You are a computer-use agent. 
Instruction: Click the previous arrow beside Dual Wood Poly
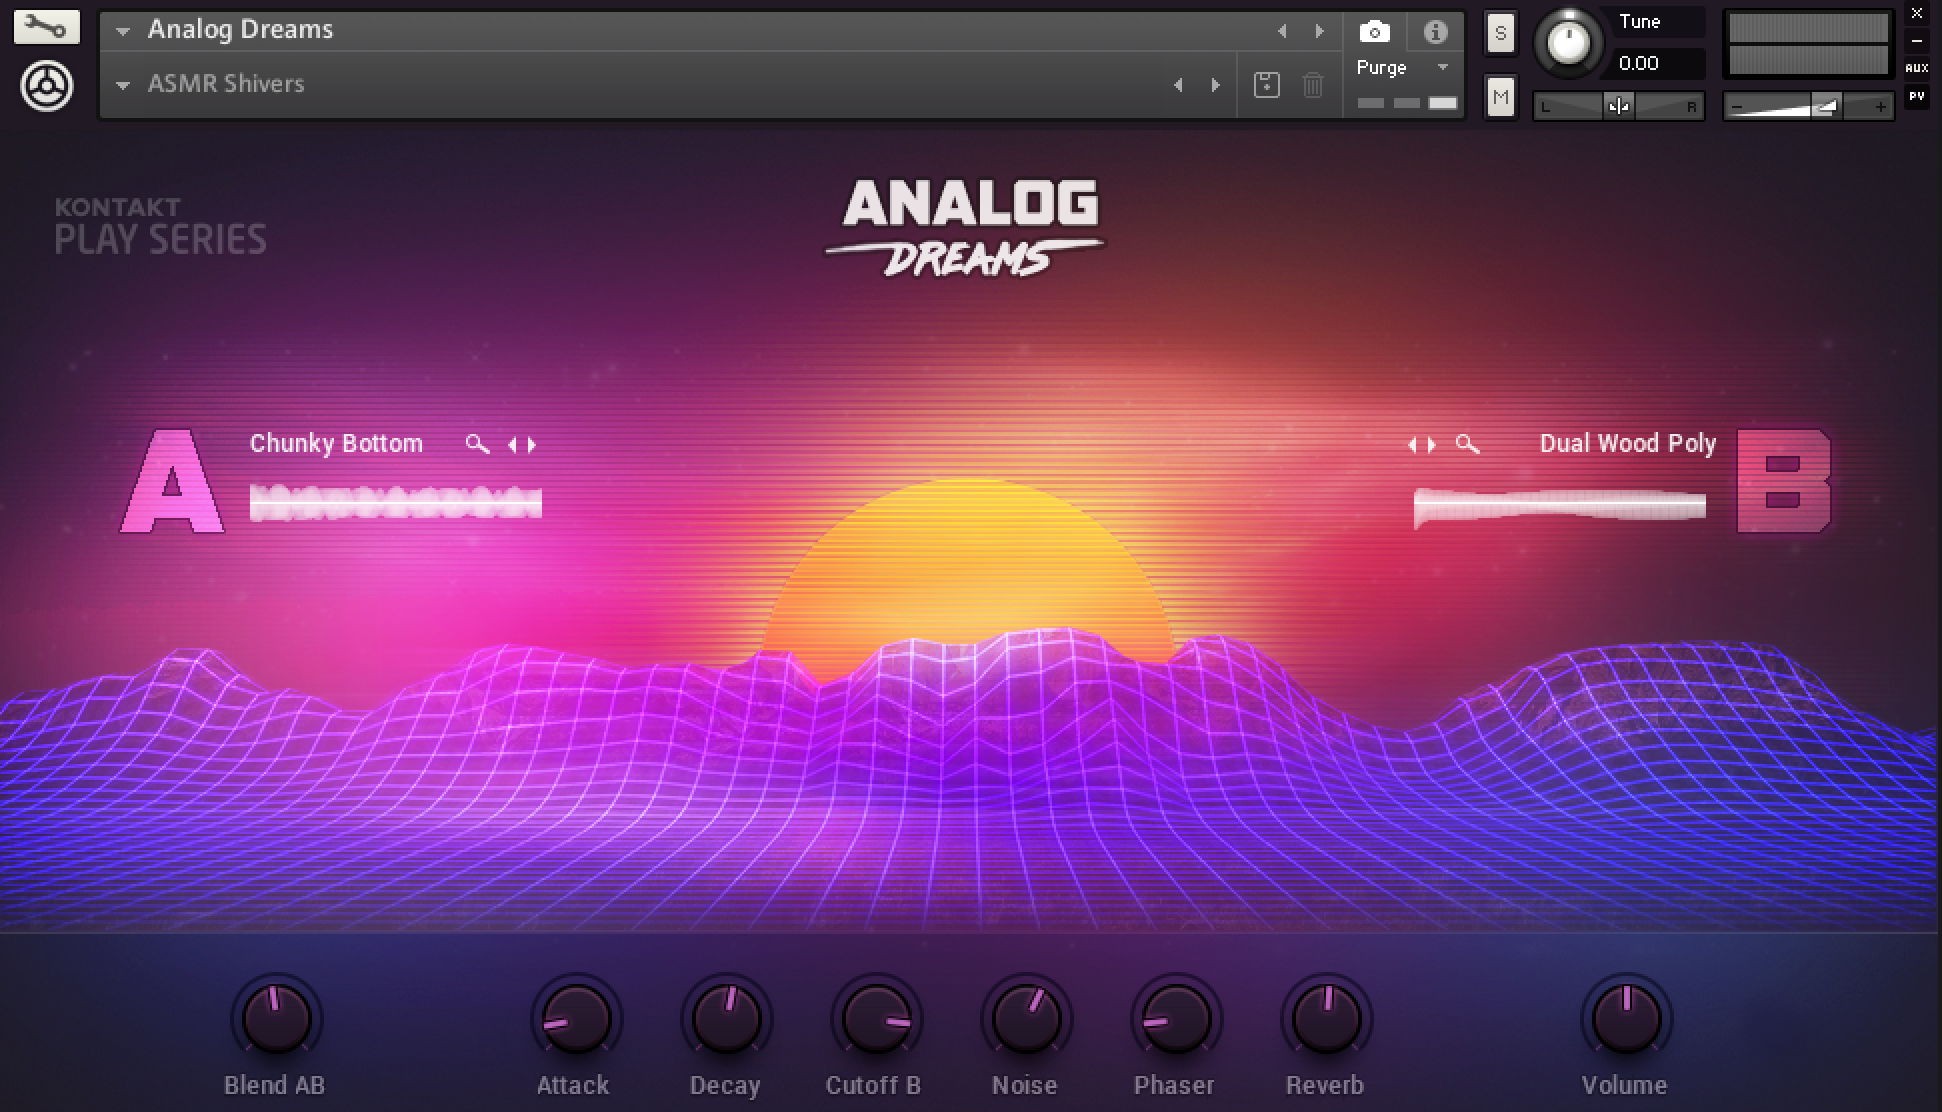coord(1412,445)
